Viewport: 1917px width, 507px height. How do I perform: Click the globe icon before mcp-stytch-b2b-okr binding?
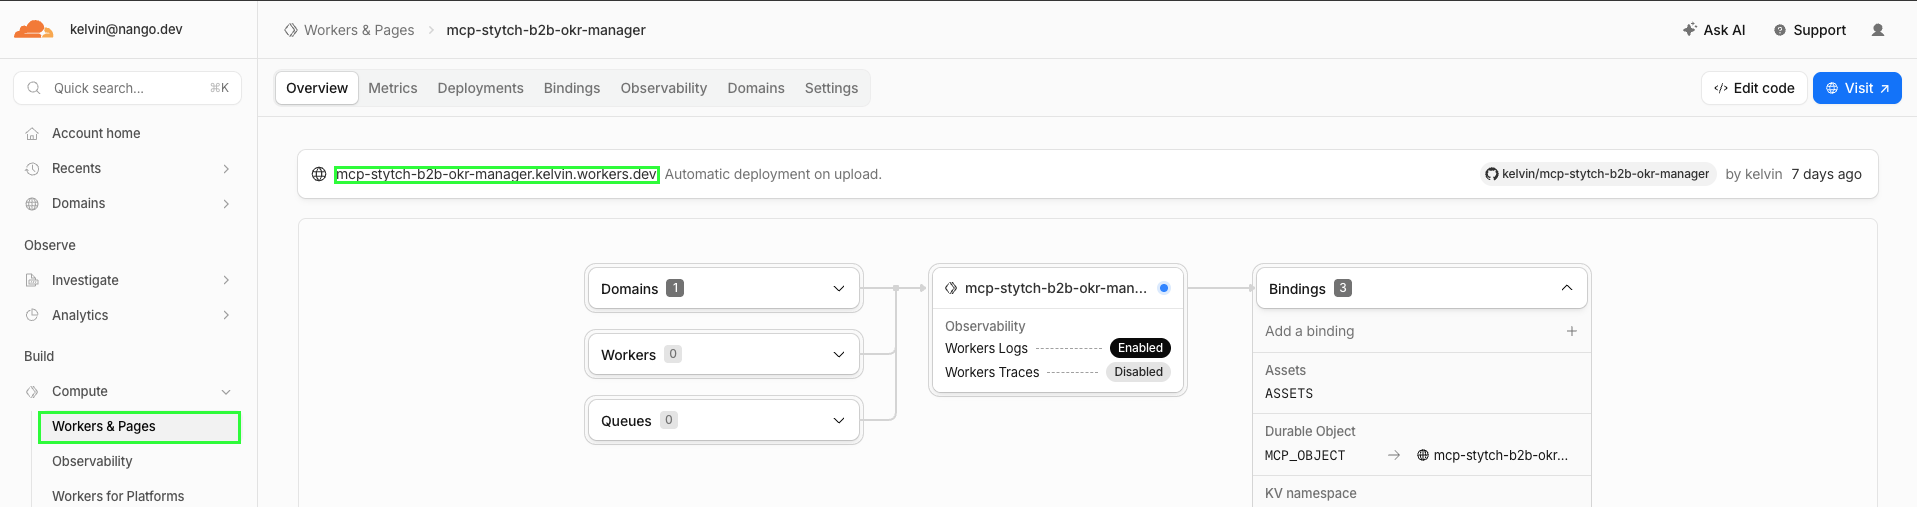1423,455
